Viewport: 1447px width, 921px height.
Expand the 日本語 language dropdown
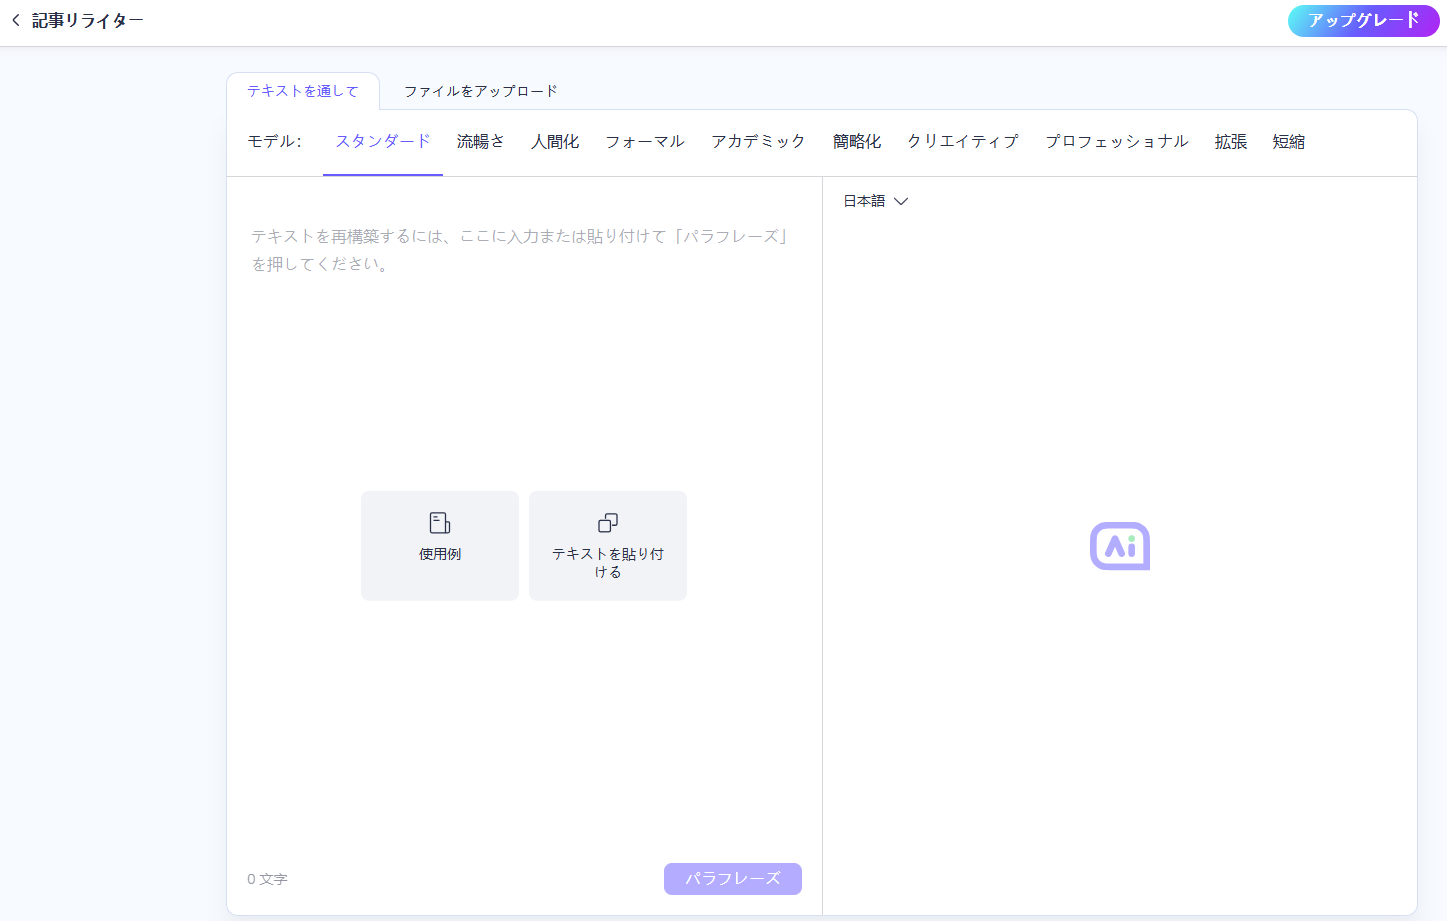876,201
